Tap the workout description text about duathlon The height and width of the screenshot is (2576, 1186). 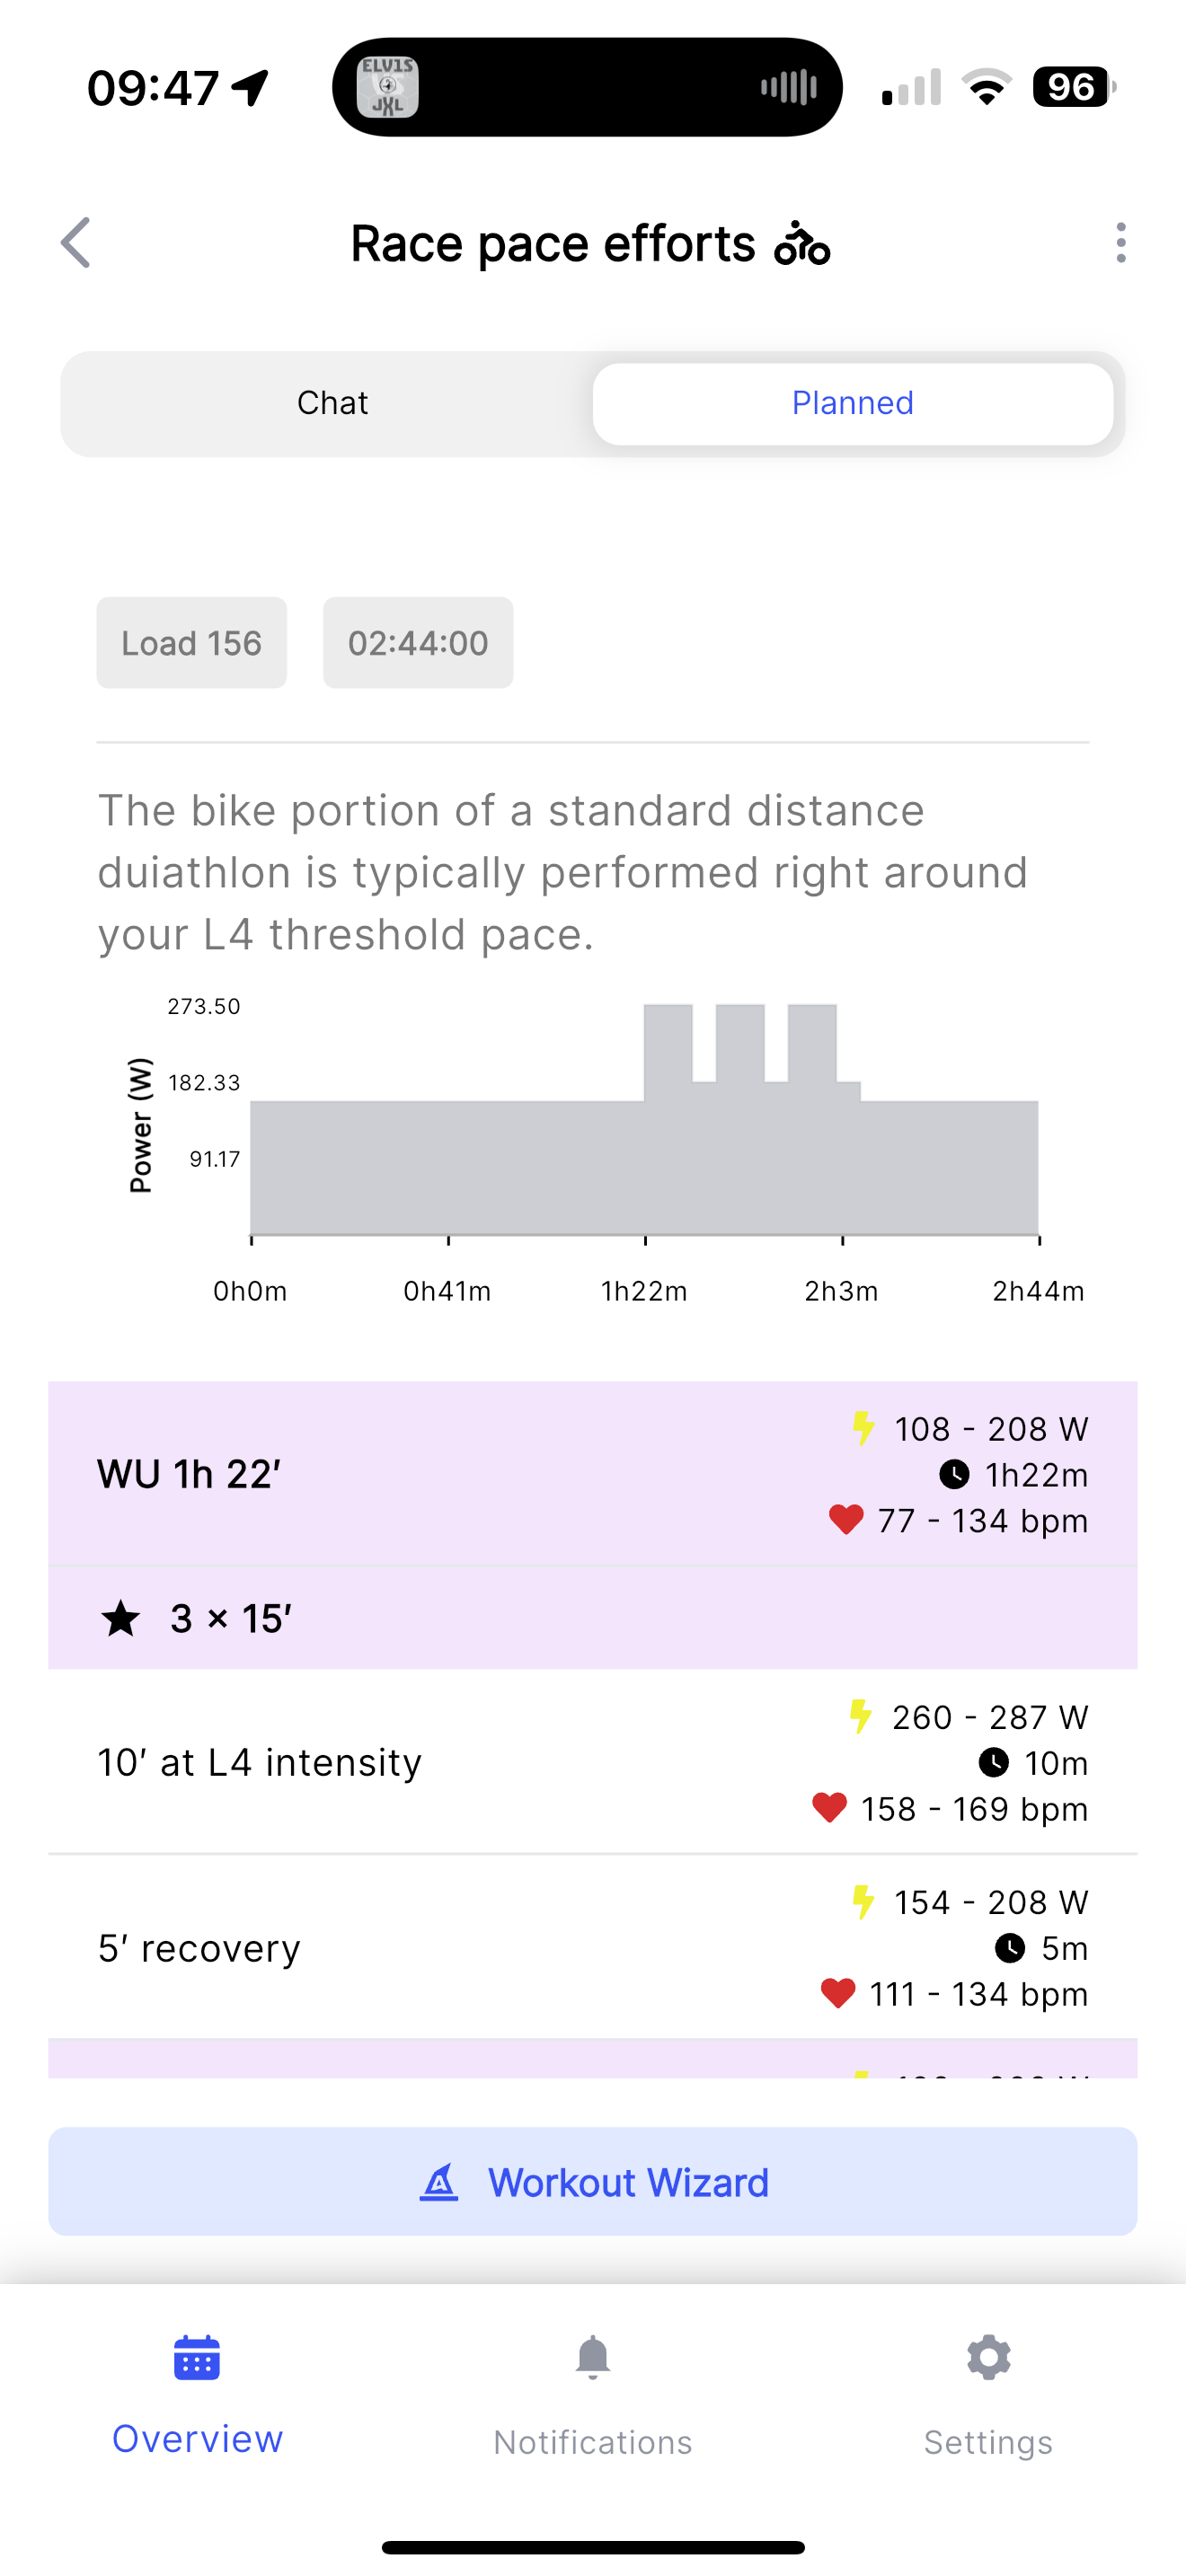click(x=562, y=872)
